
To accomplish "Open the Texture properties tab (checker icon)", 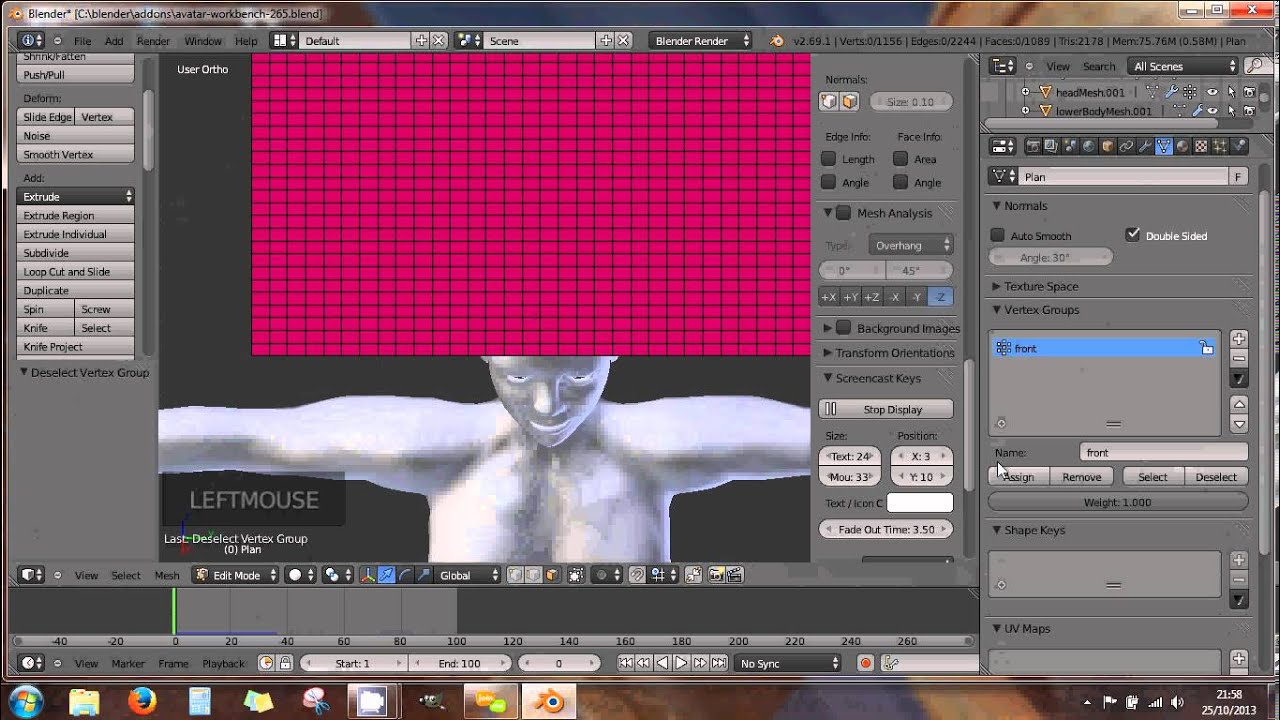I will click(x=1201, y=146).
